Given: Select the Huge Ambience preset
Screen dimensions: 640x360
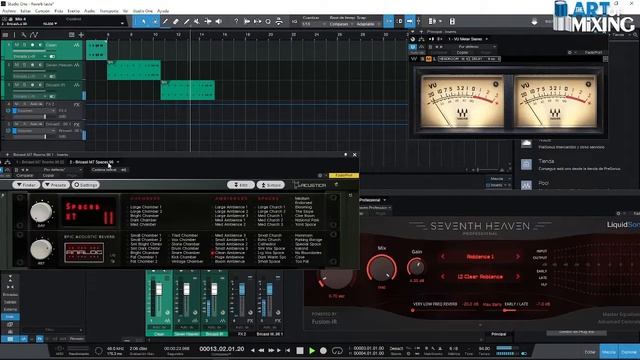Looking at the screenshot, I should (x=229, y=257).
